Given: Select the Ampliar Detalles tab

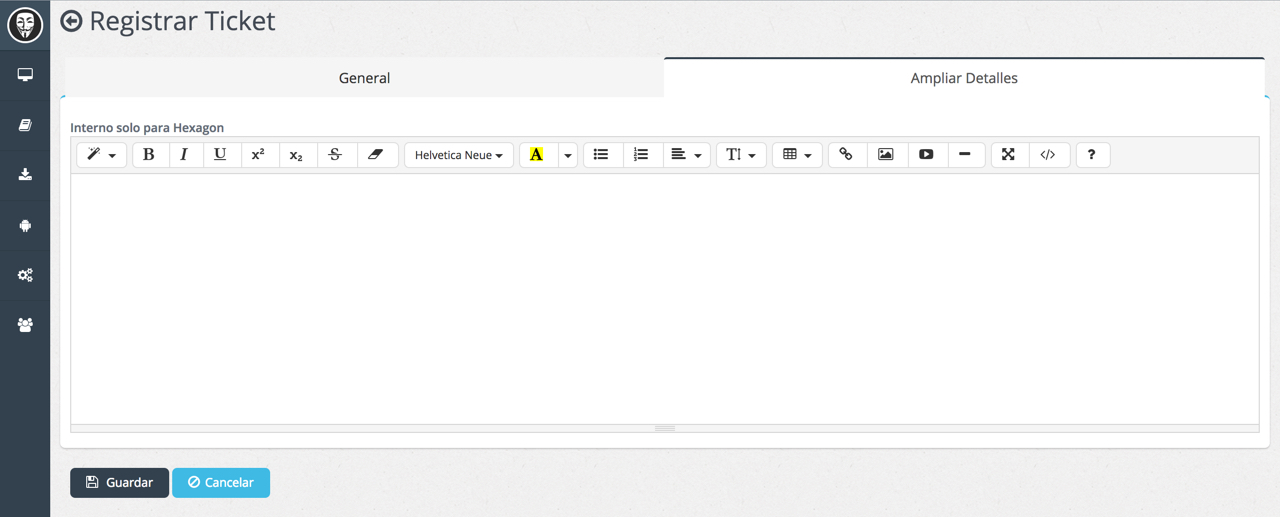Looking at the screenshot, I should (x=964, y=78).
